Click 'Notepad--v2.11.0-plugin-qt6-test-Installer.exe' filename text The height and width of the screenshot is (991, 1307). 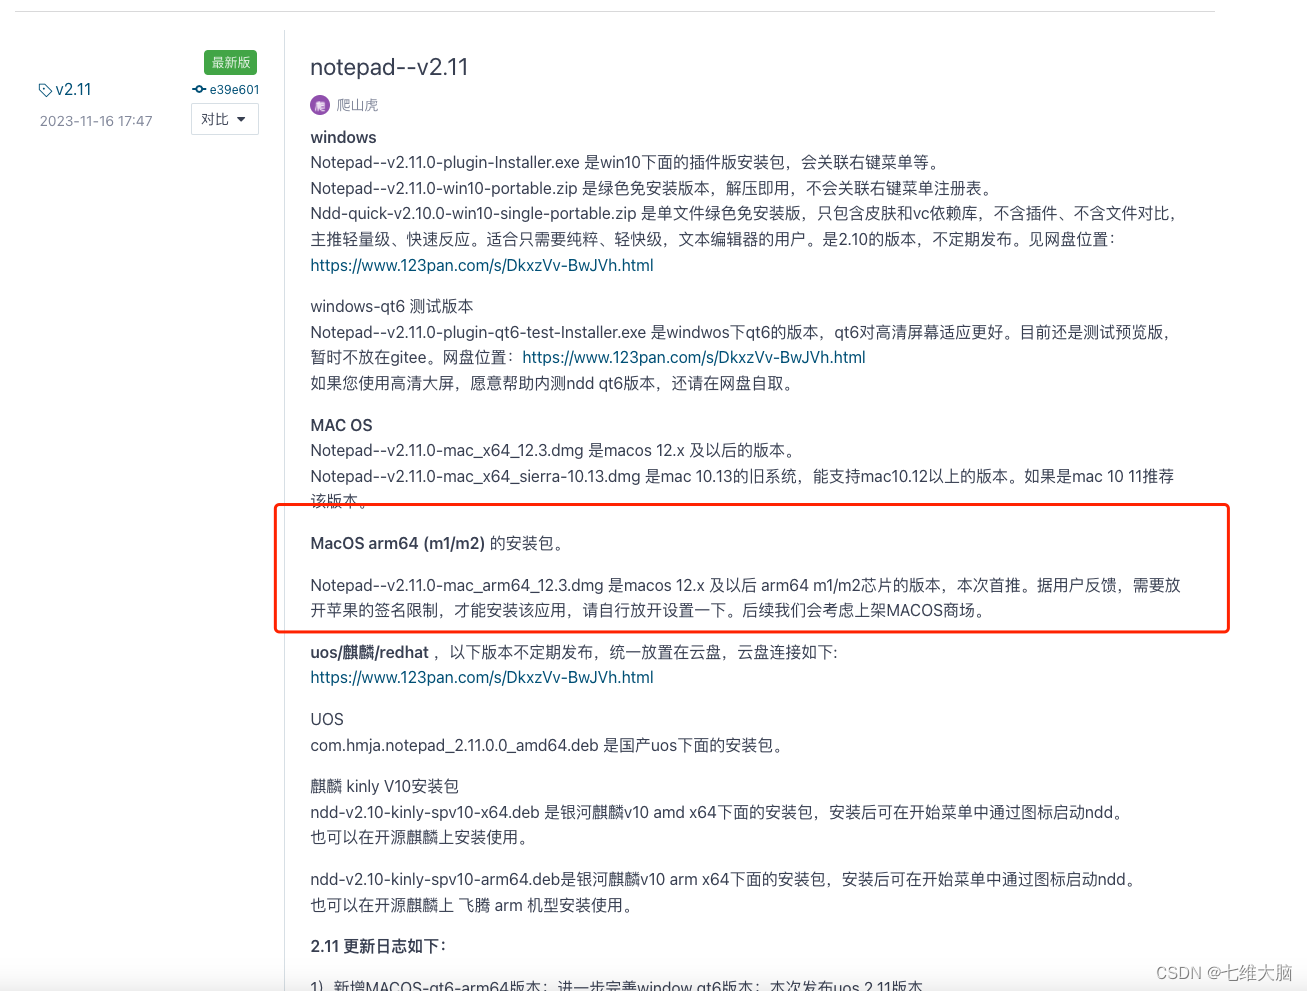coord(478,332)
